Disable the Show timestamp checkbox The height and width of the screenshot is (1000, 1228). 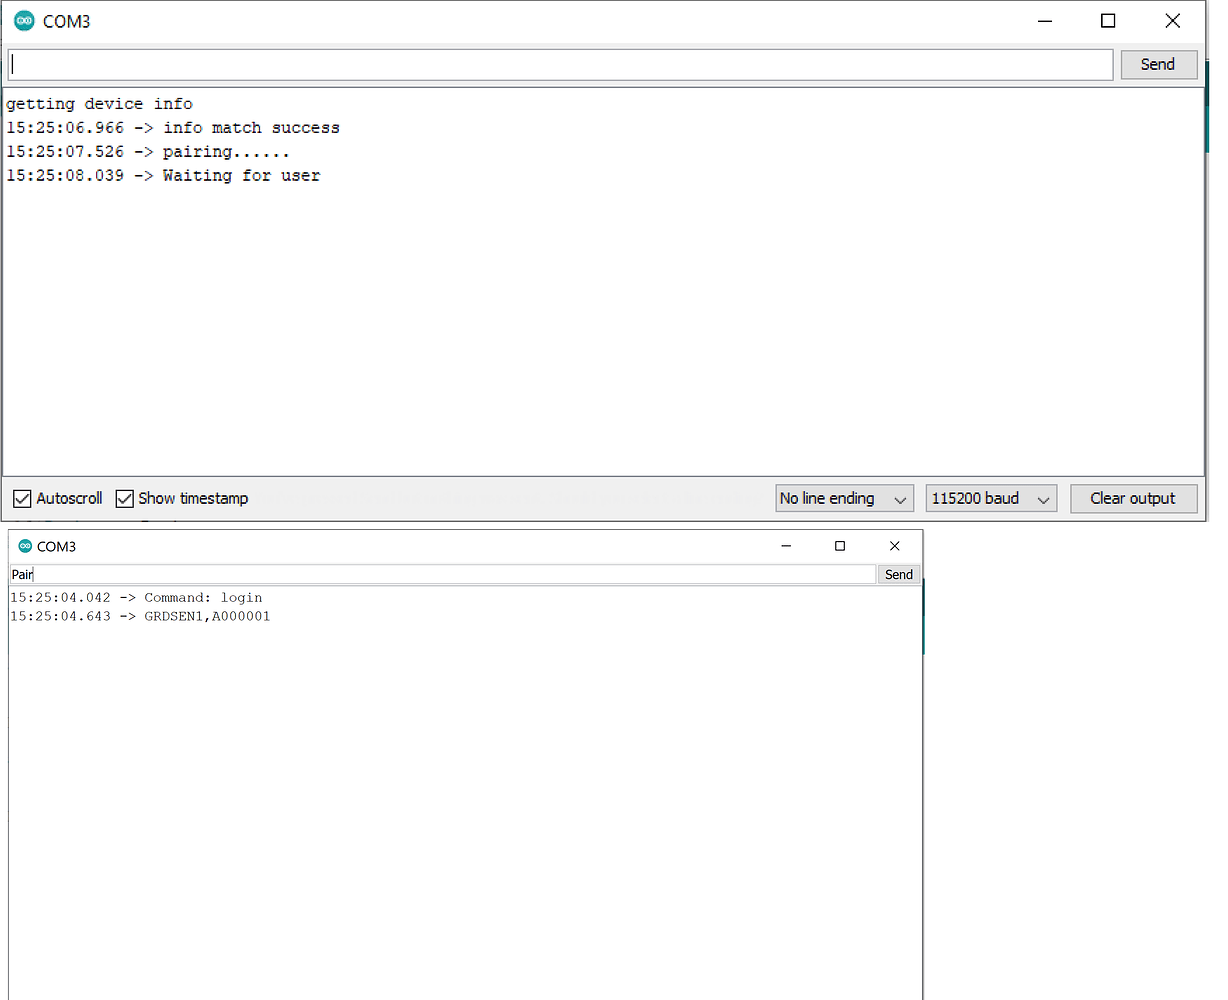pyautogui.click(x=124, y=498)
